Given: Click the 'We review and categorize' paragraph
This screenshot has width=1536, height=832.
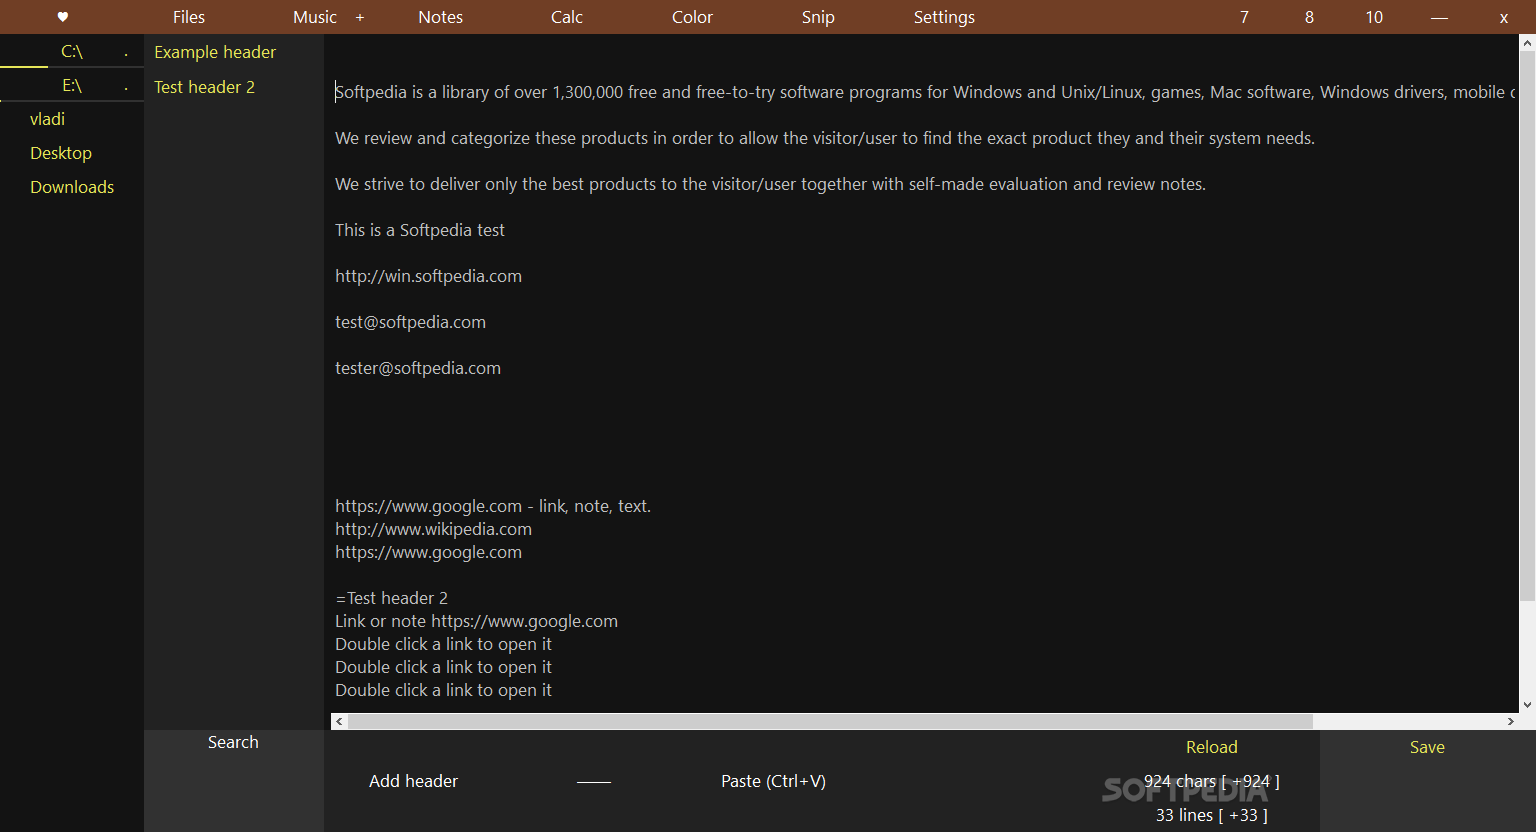Looking at the screenshot, I should tap(825, 138).
